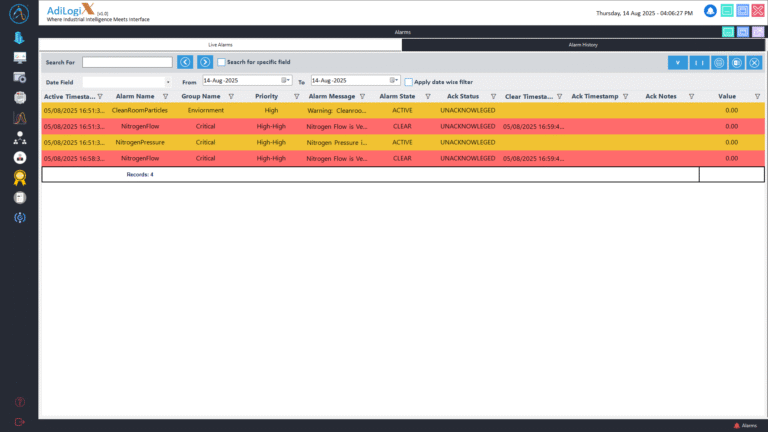Open the Date Field dropdown
The image size is (768, 432).
click(x=168, y=81)
